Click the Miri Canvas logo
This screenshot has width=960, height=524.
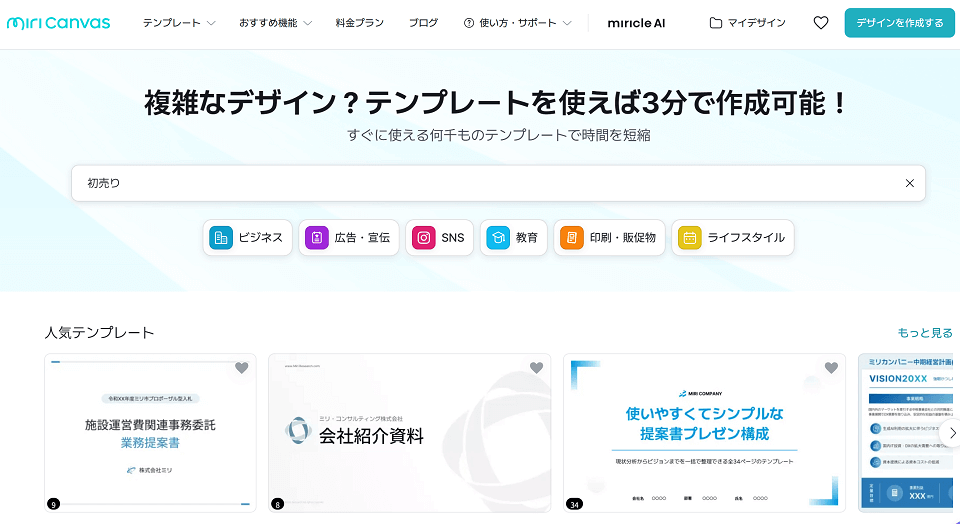coord(58,23)
